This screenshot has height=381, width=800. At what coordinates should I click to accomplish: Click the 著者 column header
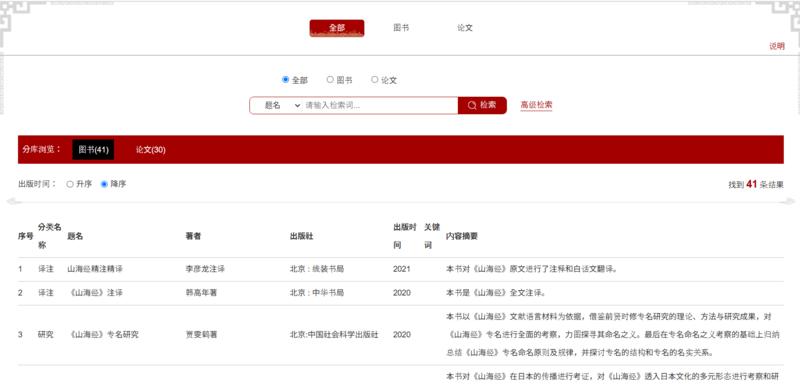(193, 236)
